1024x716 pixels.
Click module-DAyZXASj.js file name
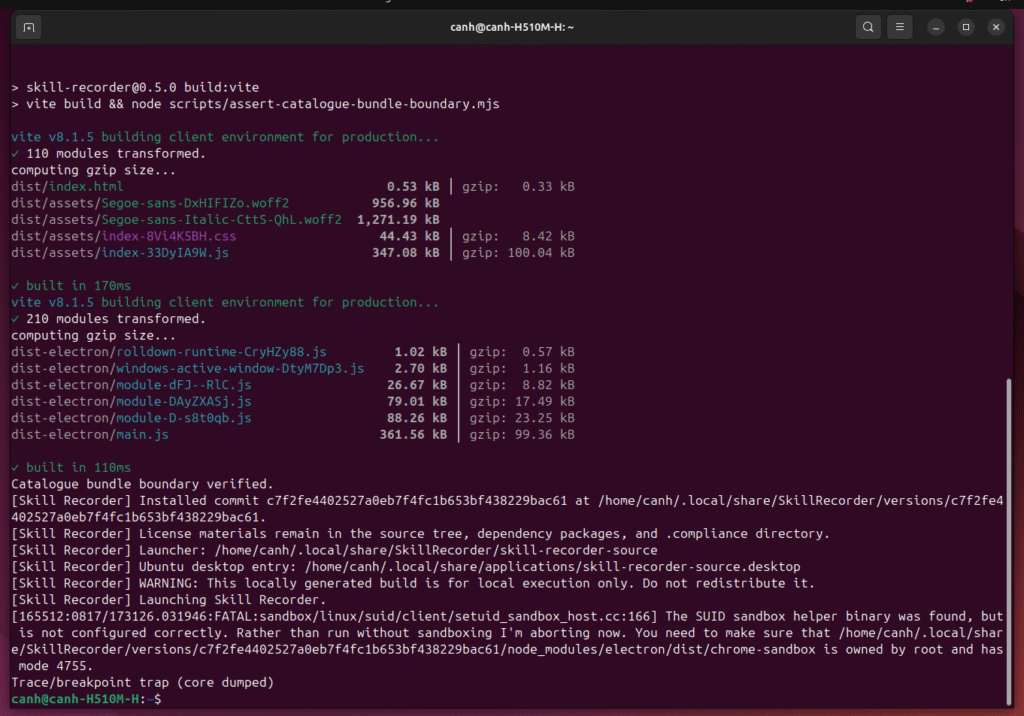(184, 402)
